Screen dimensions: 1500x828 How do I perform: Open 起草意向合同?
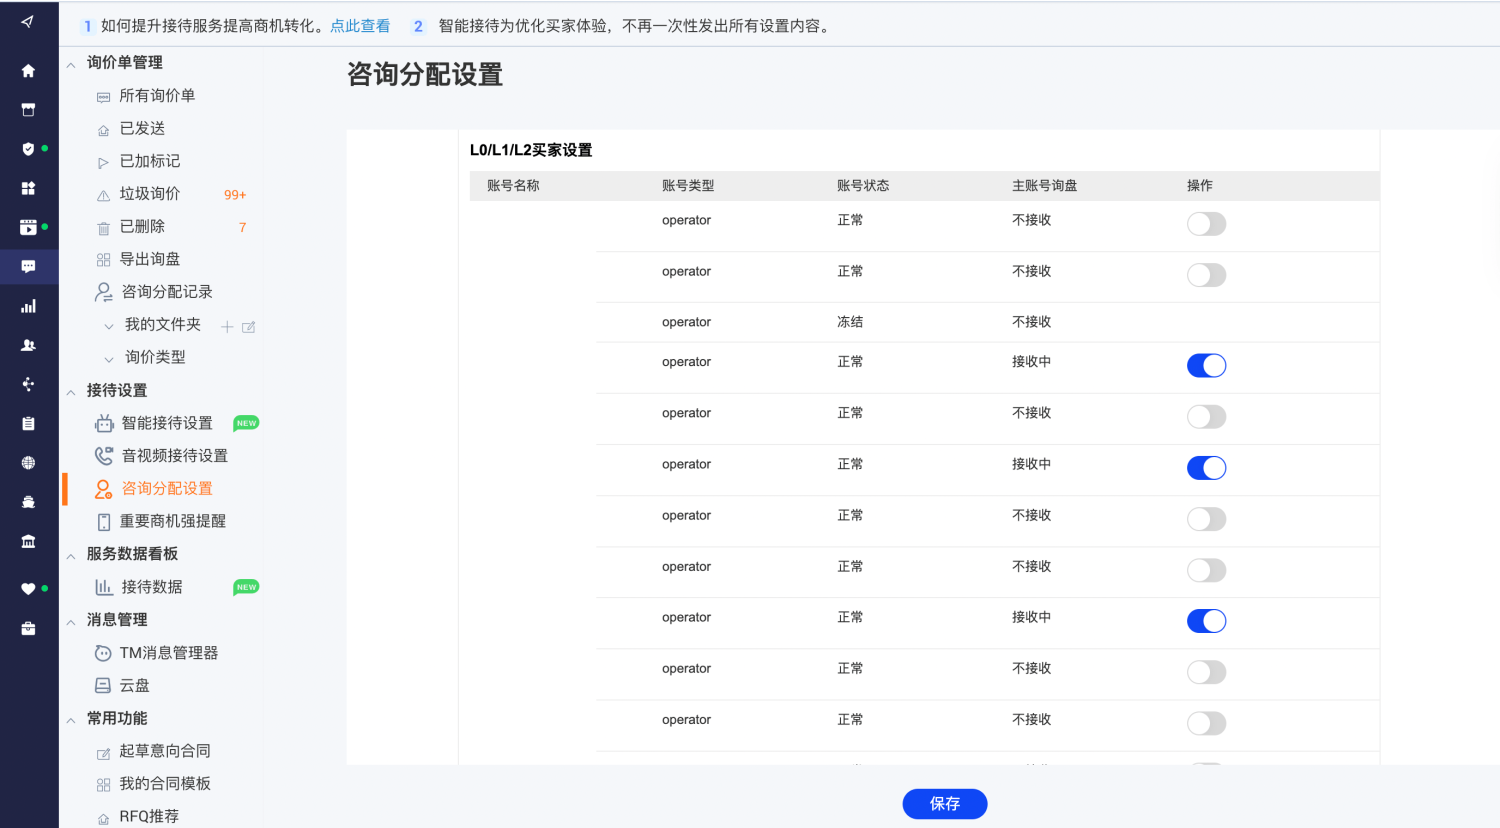pyautogui.click(x=165, y=751)
